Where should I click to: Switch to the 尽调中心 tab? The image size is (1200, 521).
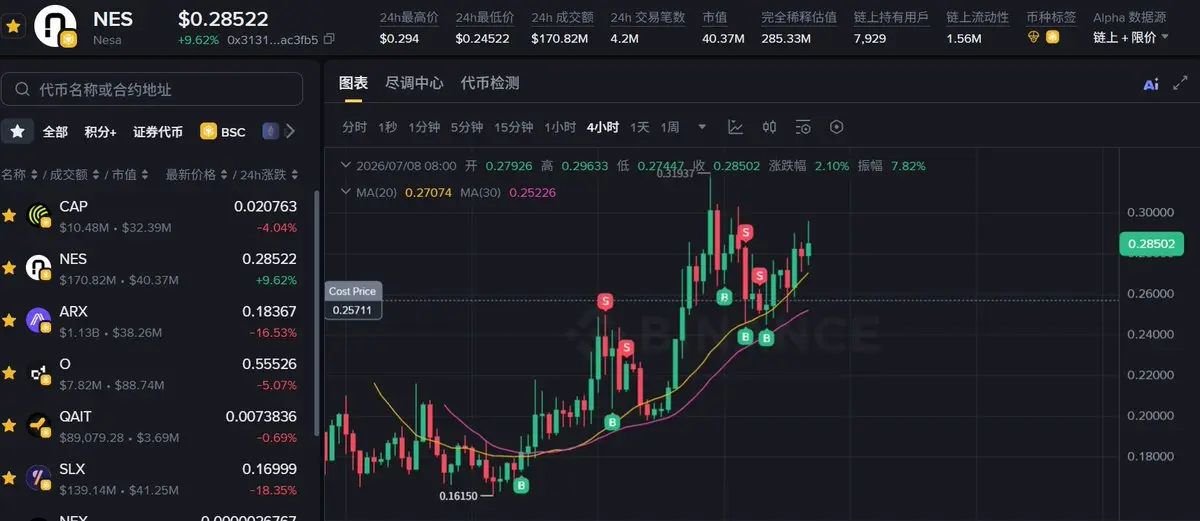(x=414, y=83)
